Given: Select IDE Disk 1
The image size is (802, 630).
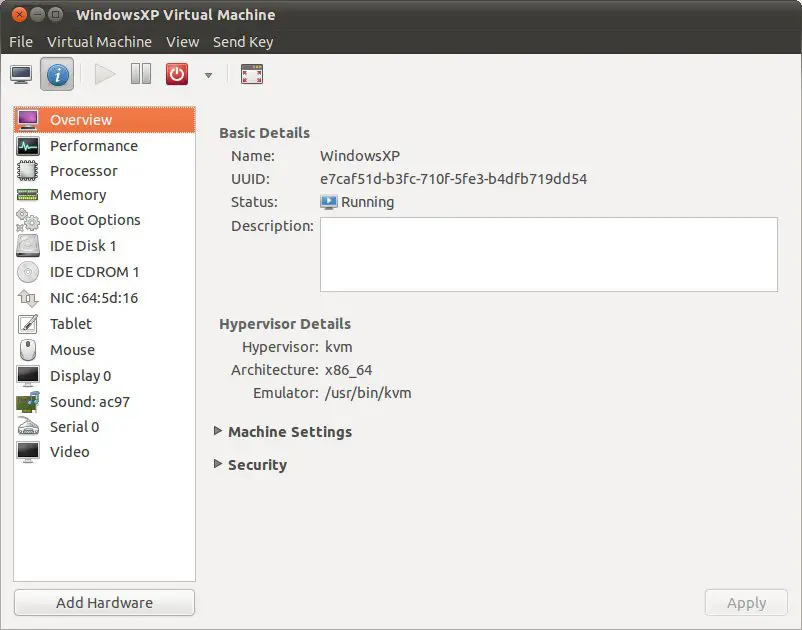Looking at the screenshot, I should tap(82, 246).
